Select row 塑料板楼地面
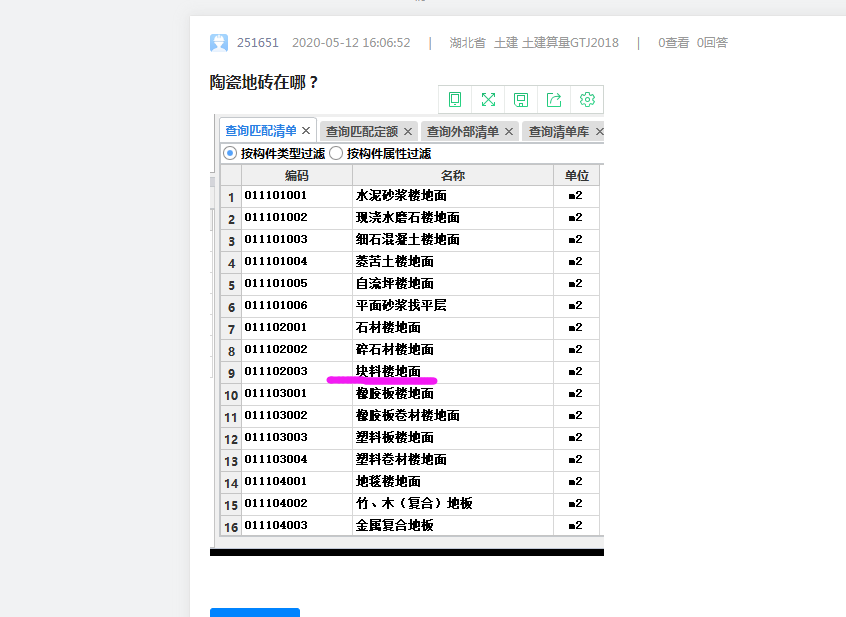The height and width of the screenshot is (617, 846). [x=410, y=438]
